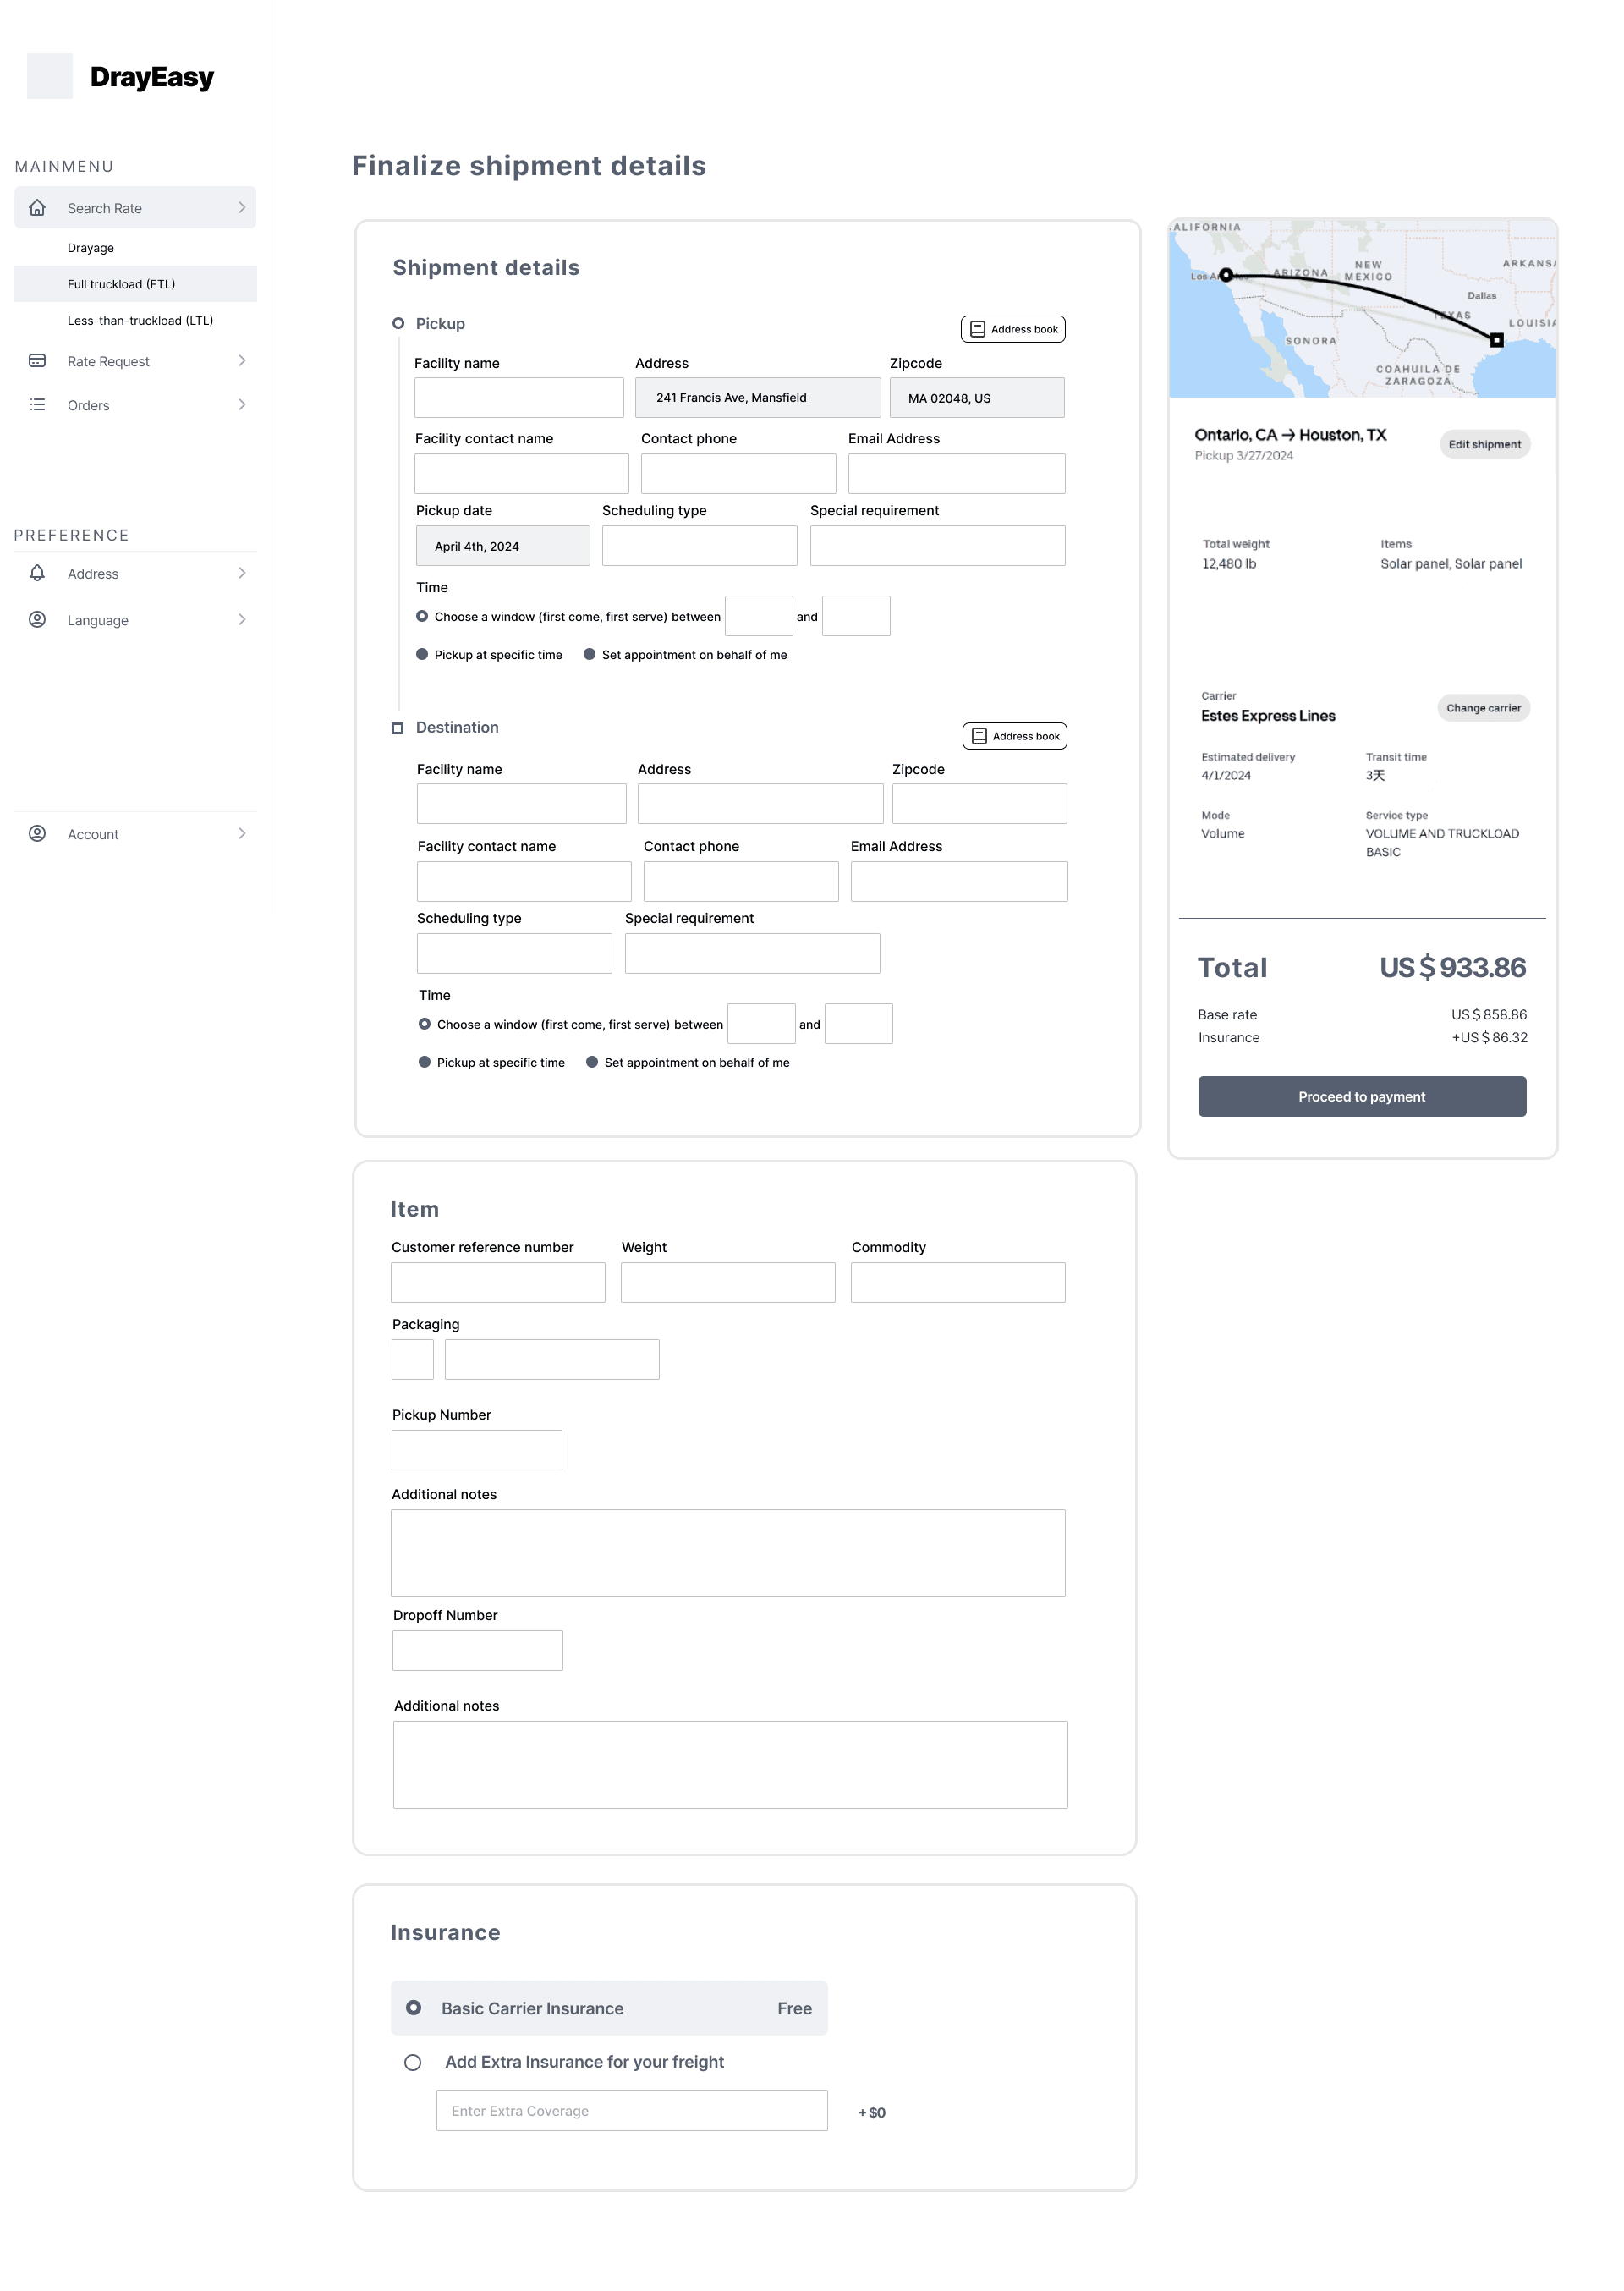Click the user icon beside Language
The image size is (1624, 2291).
click(37, 620)
